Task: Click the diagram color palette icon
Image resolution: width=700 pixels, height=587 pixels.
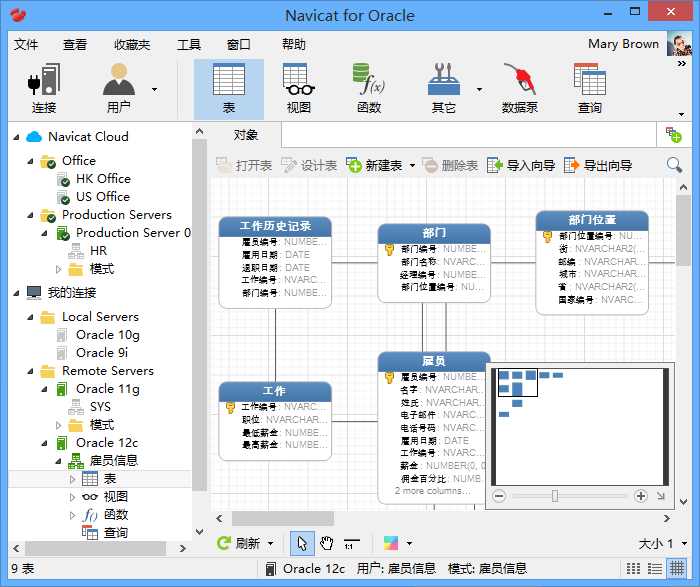Action: (391, 543)
